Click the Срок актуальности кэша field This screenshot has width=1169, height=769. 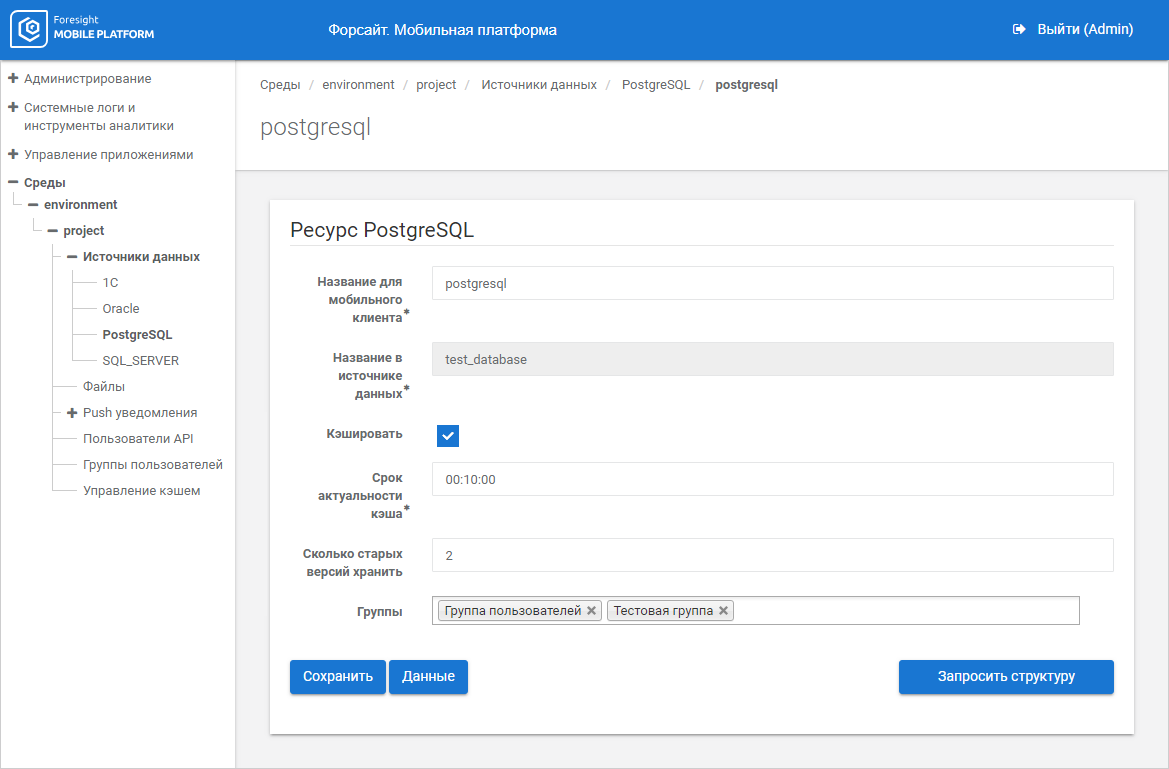point(772,479)
